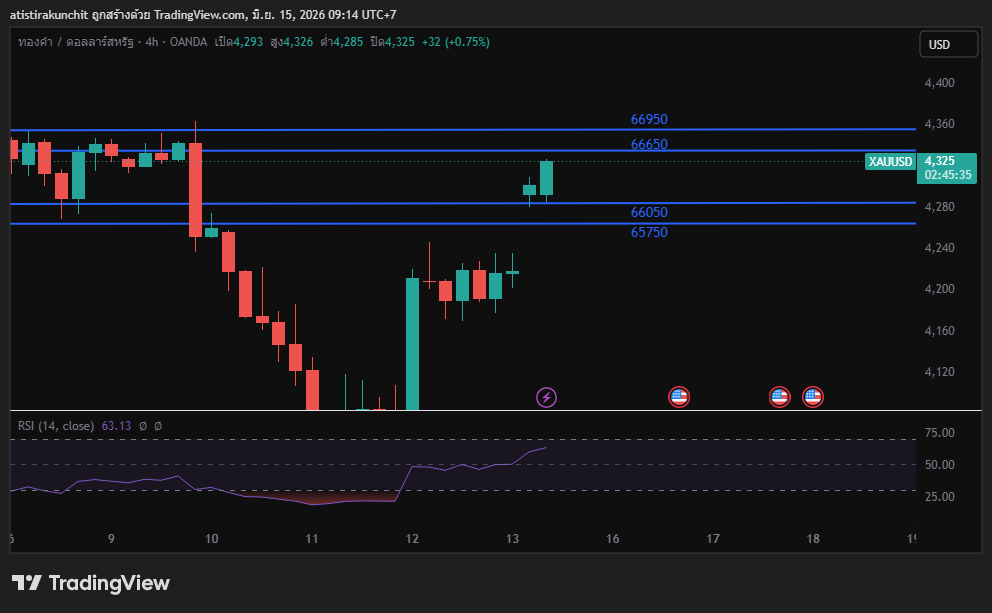The width and height of the screenshot is (992, 613).
Task: Click date 11 on the time axis
Action: pos(312,539)
